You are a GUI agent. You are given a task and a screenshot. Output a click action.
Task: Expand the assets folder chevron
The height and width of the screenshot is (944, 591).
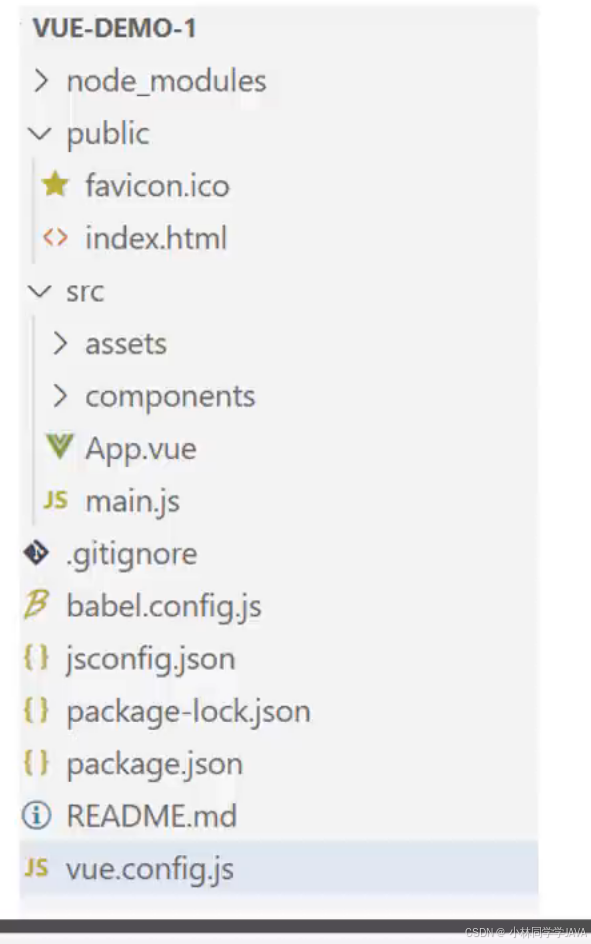point(60,343)
